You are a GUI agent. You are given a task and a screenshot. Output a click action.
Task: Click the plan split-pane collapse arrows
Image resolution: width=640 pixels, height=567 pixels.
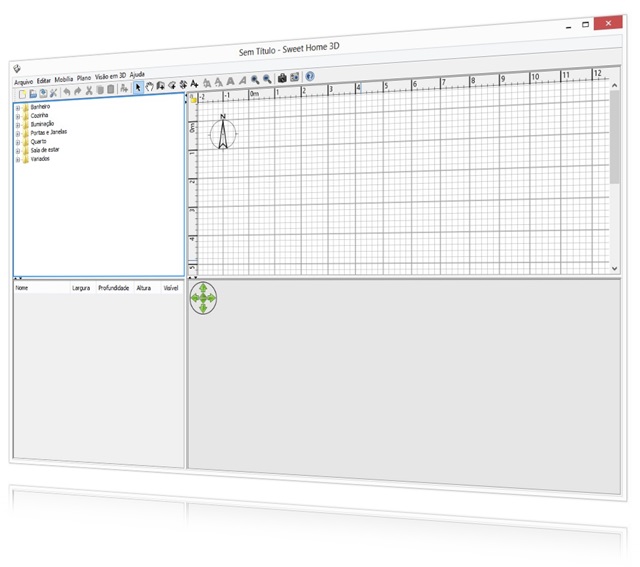(193, 278)
